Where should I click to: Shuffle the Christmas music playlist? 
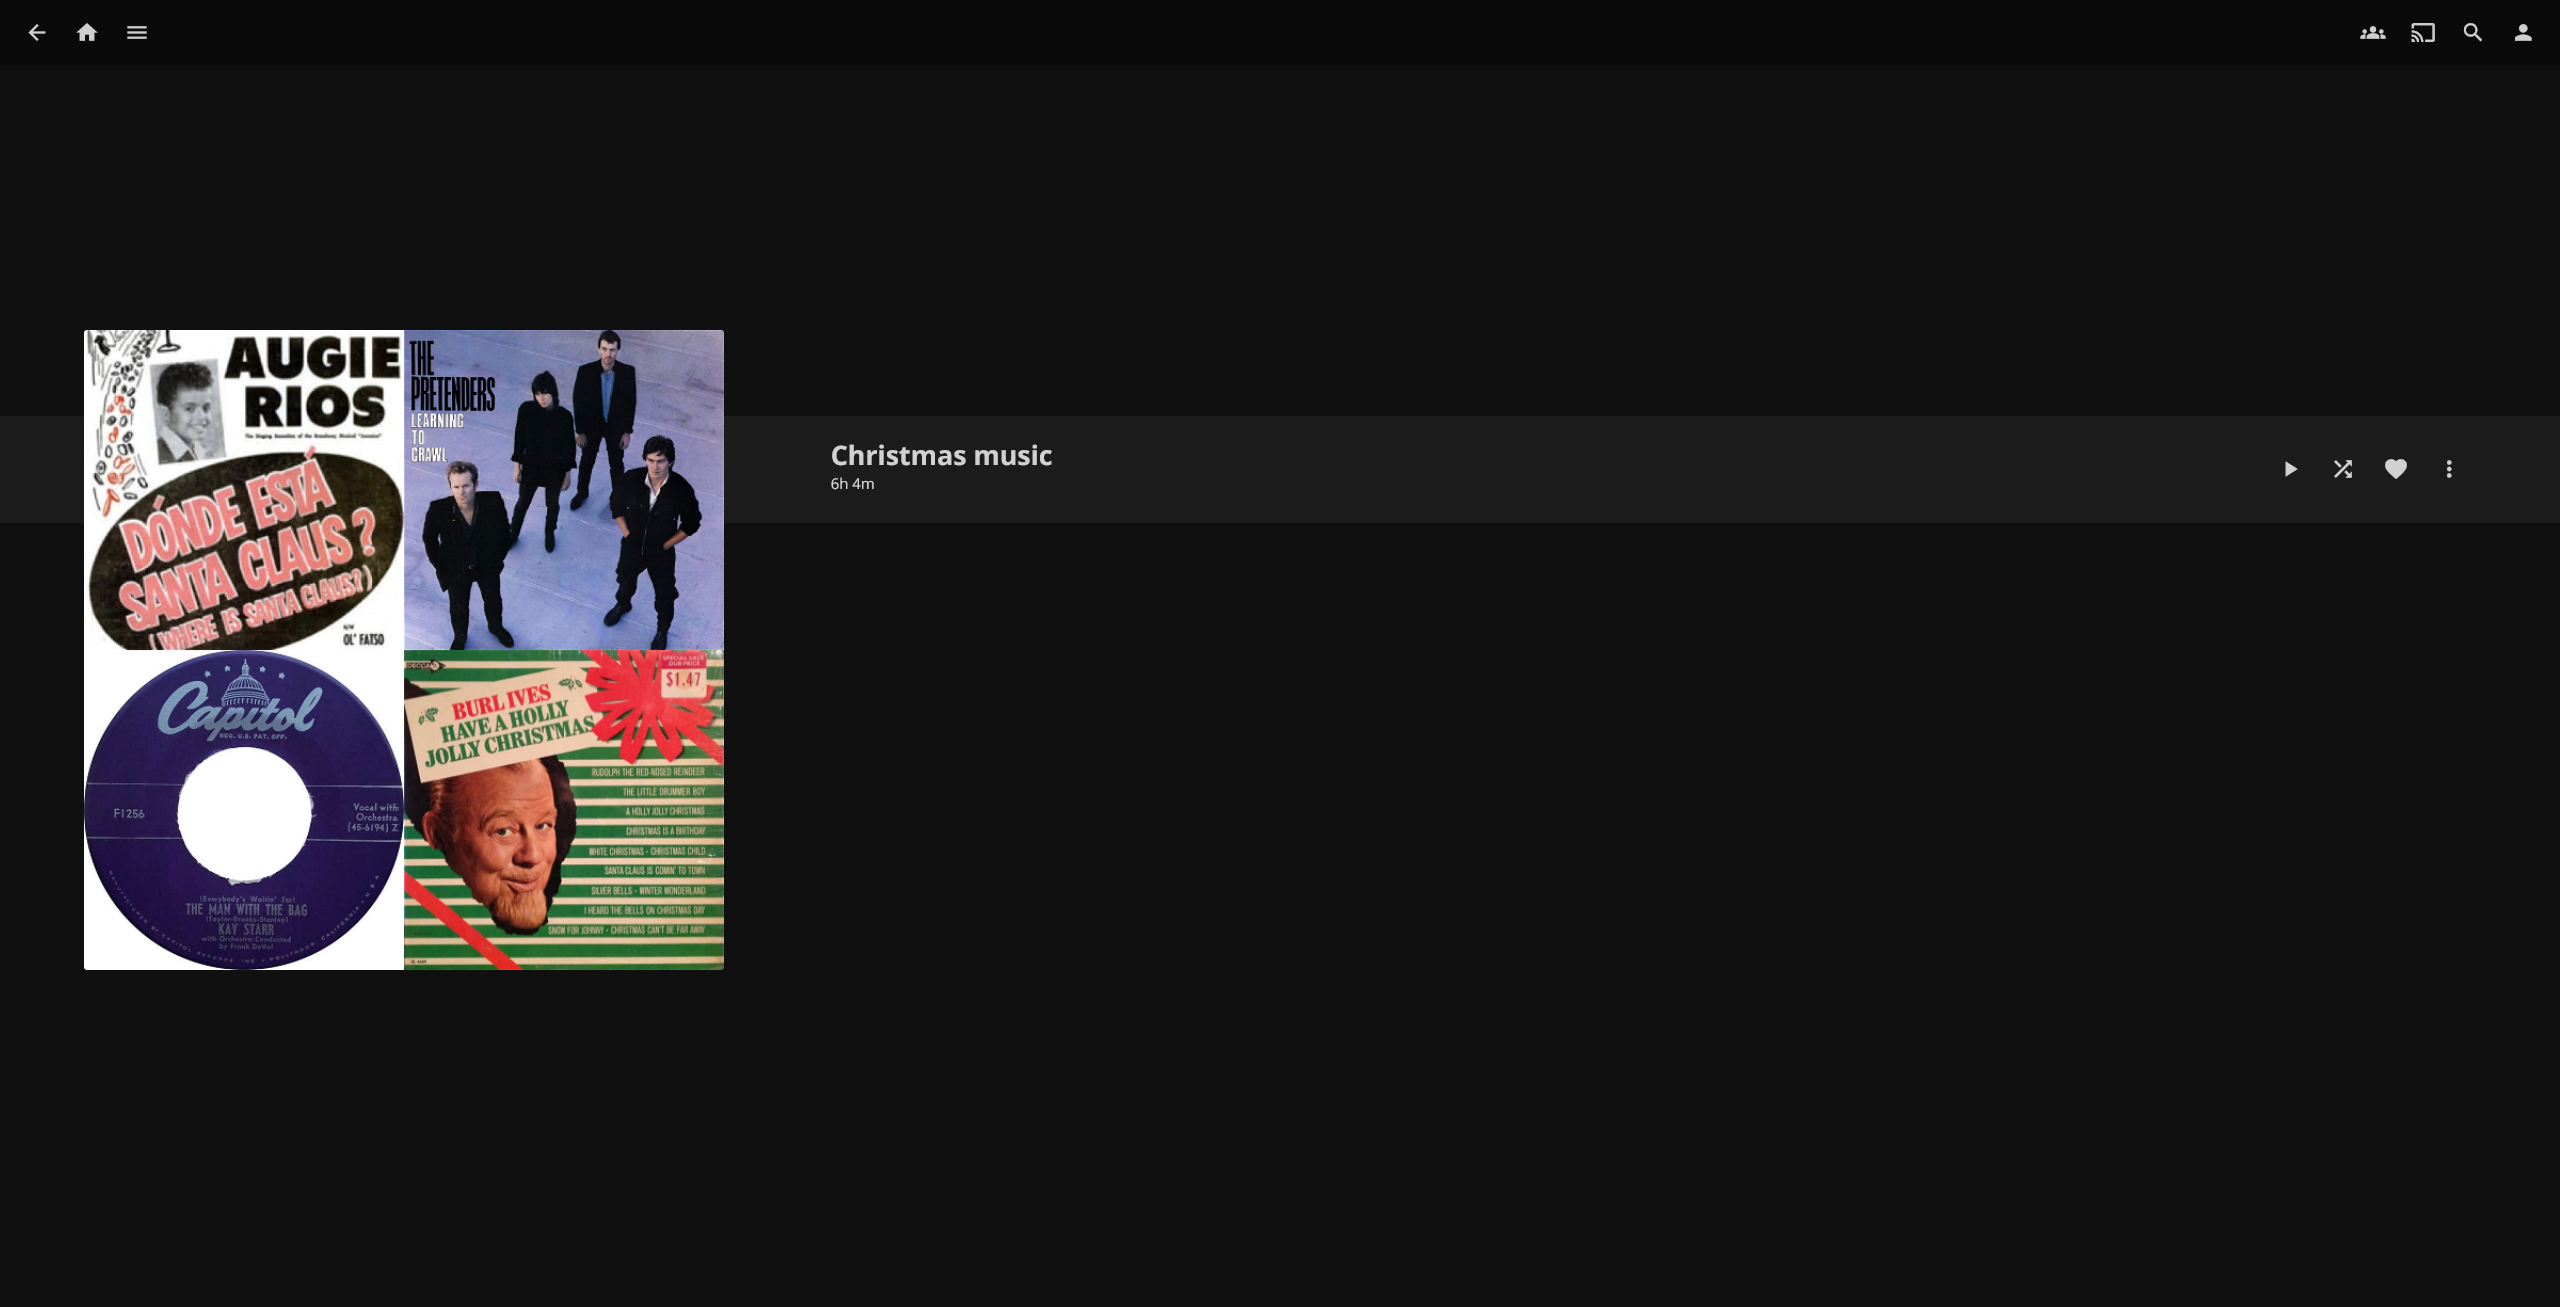pyautogui.click(x=2343, y=469)
